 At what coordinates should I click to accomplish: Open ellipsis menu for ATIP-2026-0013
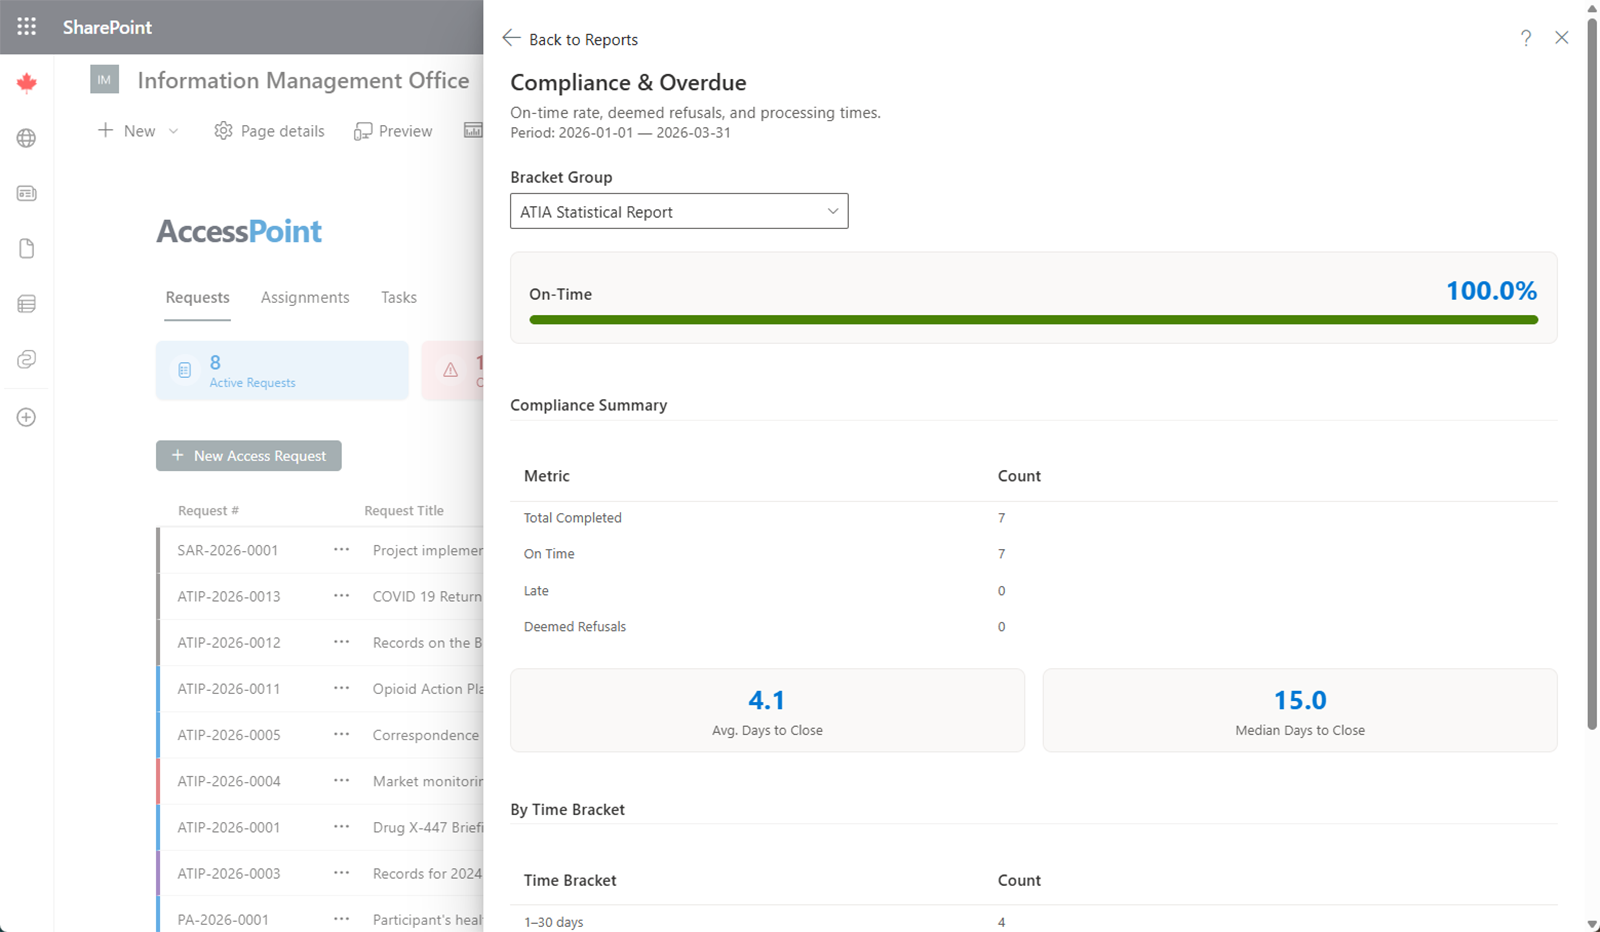pyautogui.click(x=341, y=596)
